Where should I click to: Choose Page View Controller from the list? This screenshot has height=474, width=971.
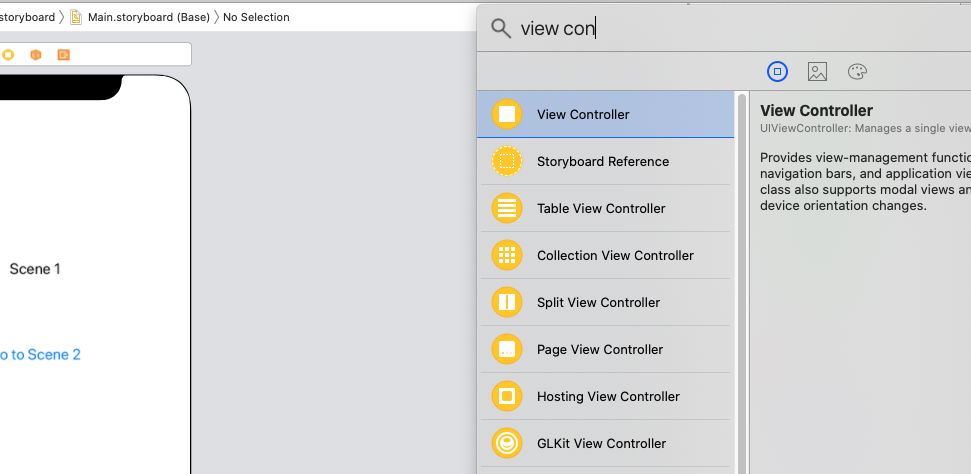pyautogui.click(x=600, y=349)
